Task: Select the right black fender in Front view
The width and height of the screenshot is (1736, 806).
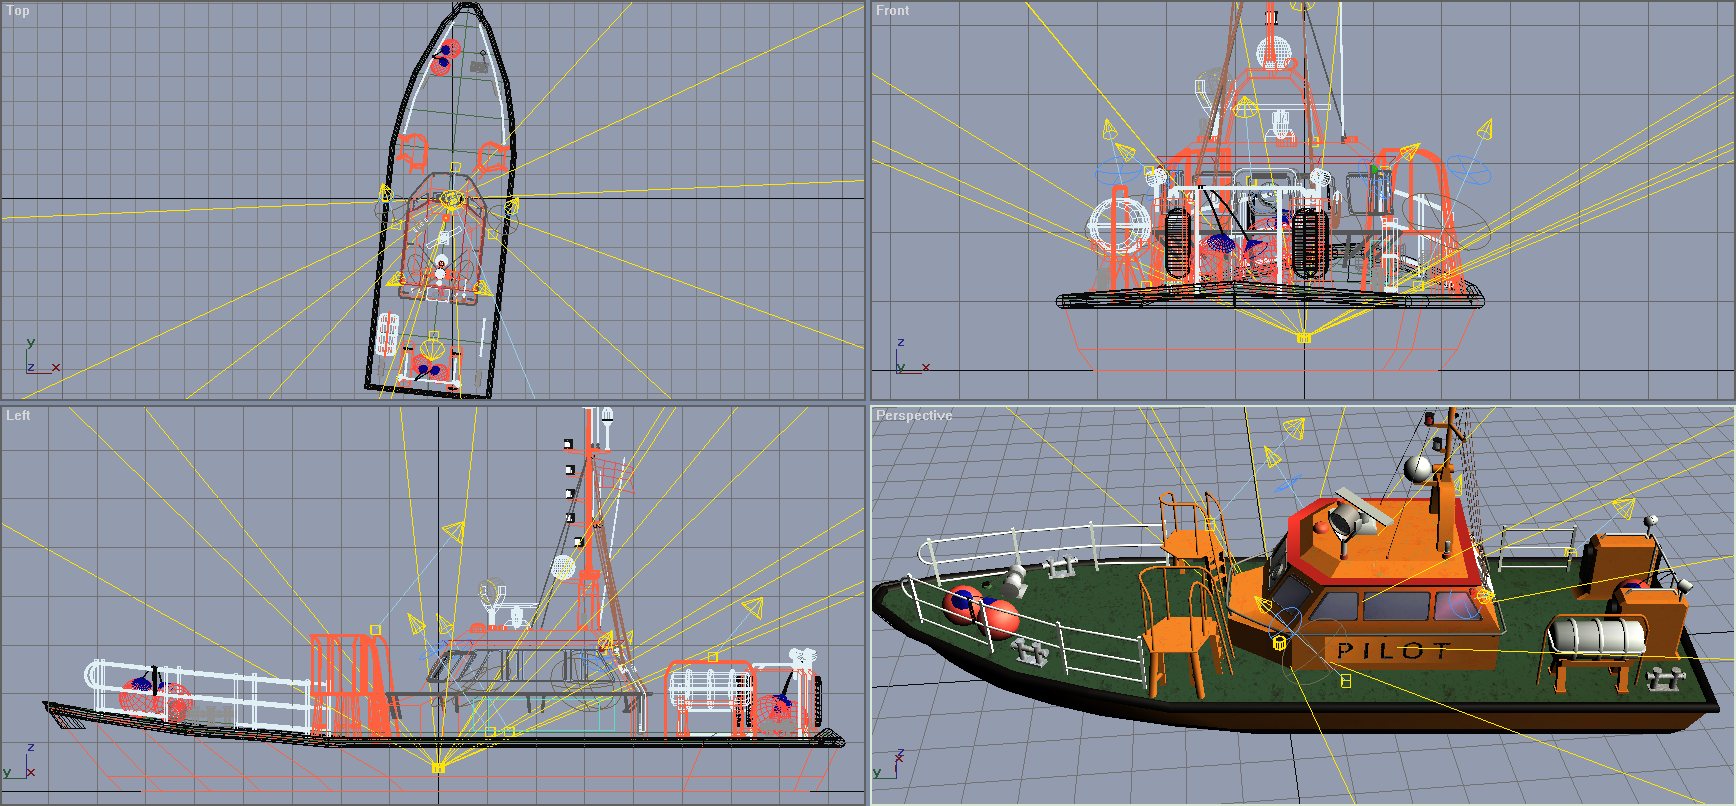Action: point(1308,243)
